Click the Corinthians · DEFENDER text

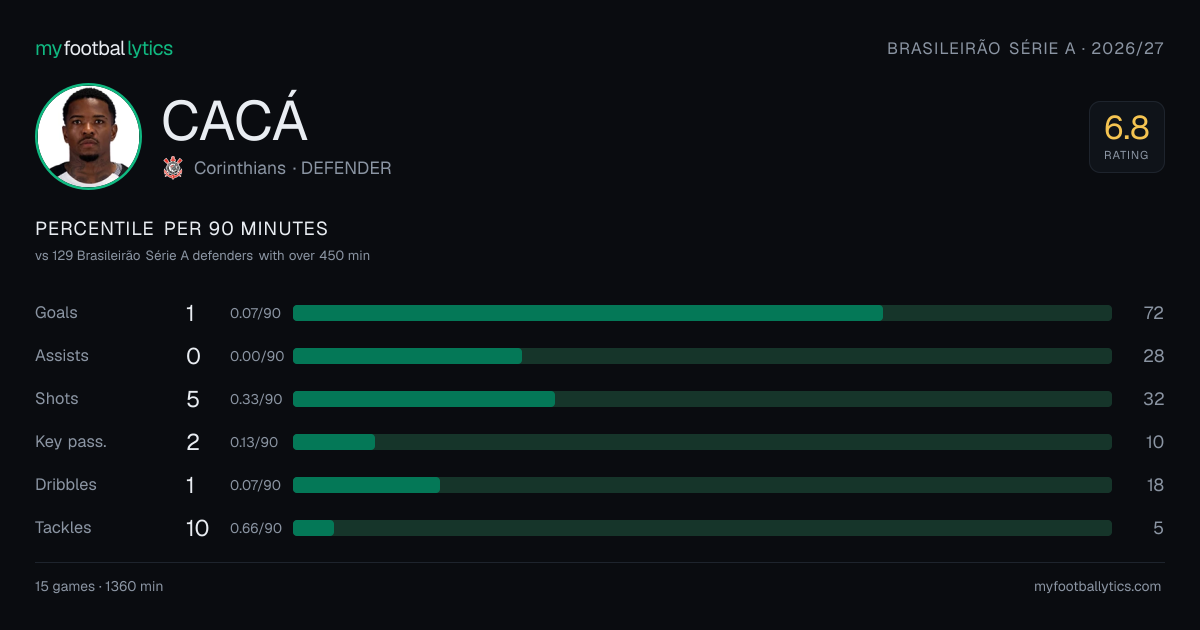[x=293, y=168]
